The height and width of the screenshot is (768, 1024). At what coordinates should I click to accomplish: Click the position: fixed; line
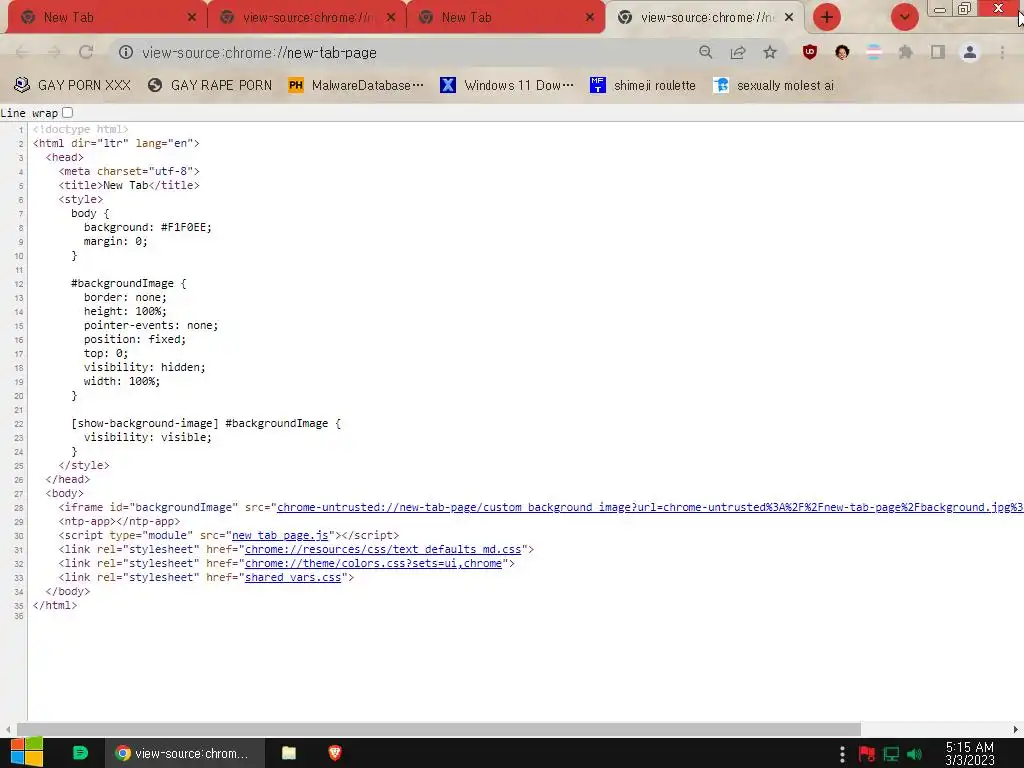[135, 339]
